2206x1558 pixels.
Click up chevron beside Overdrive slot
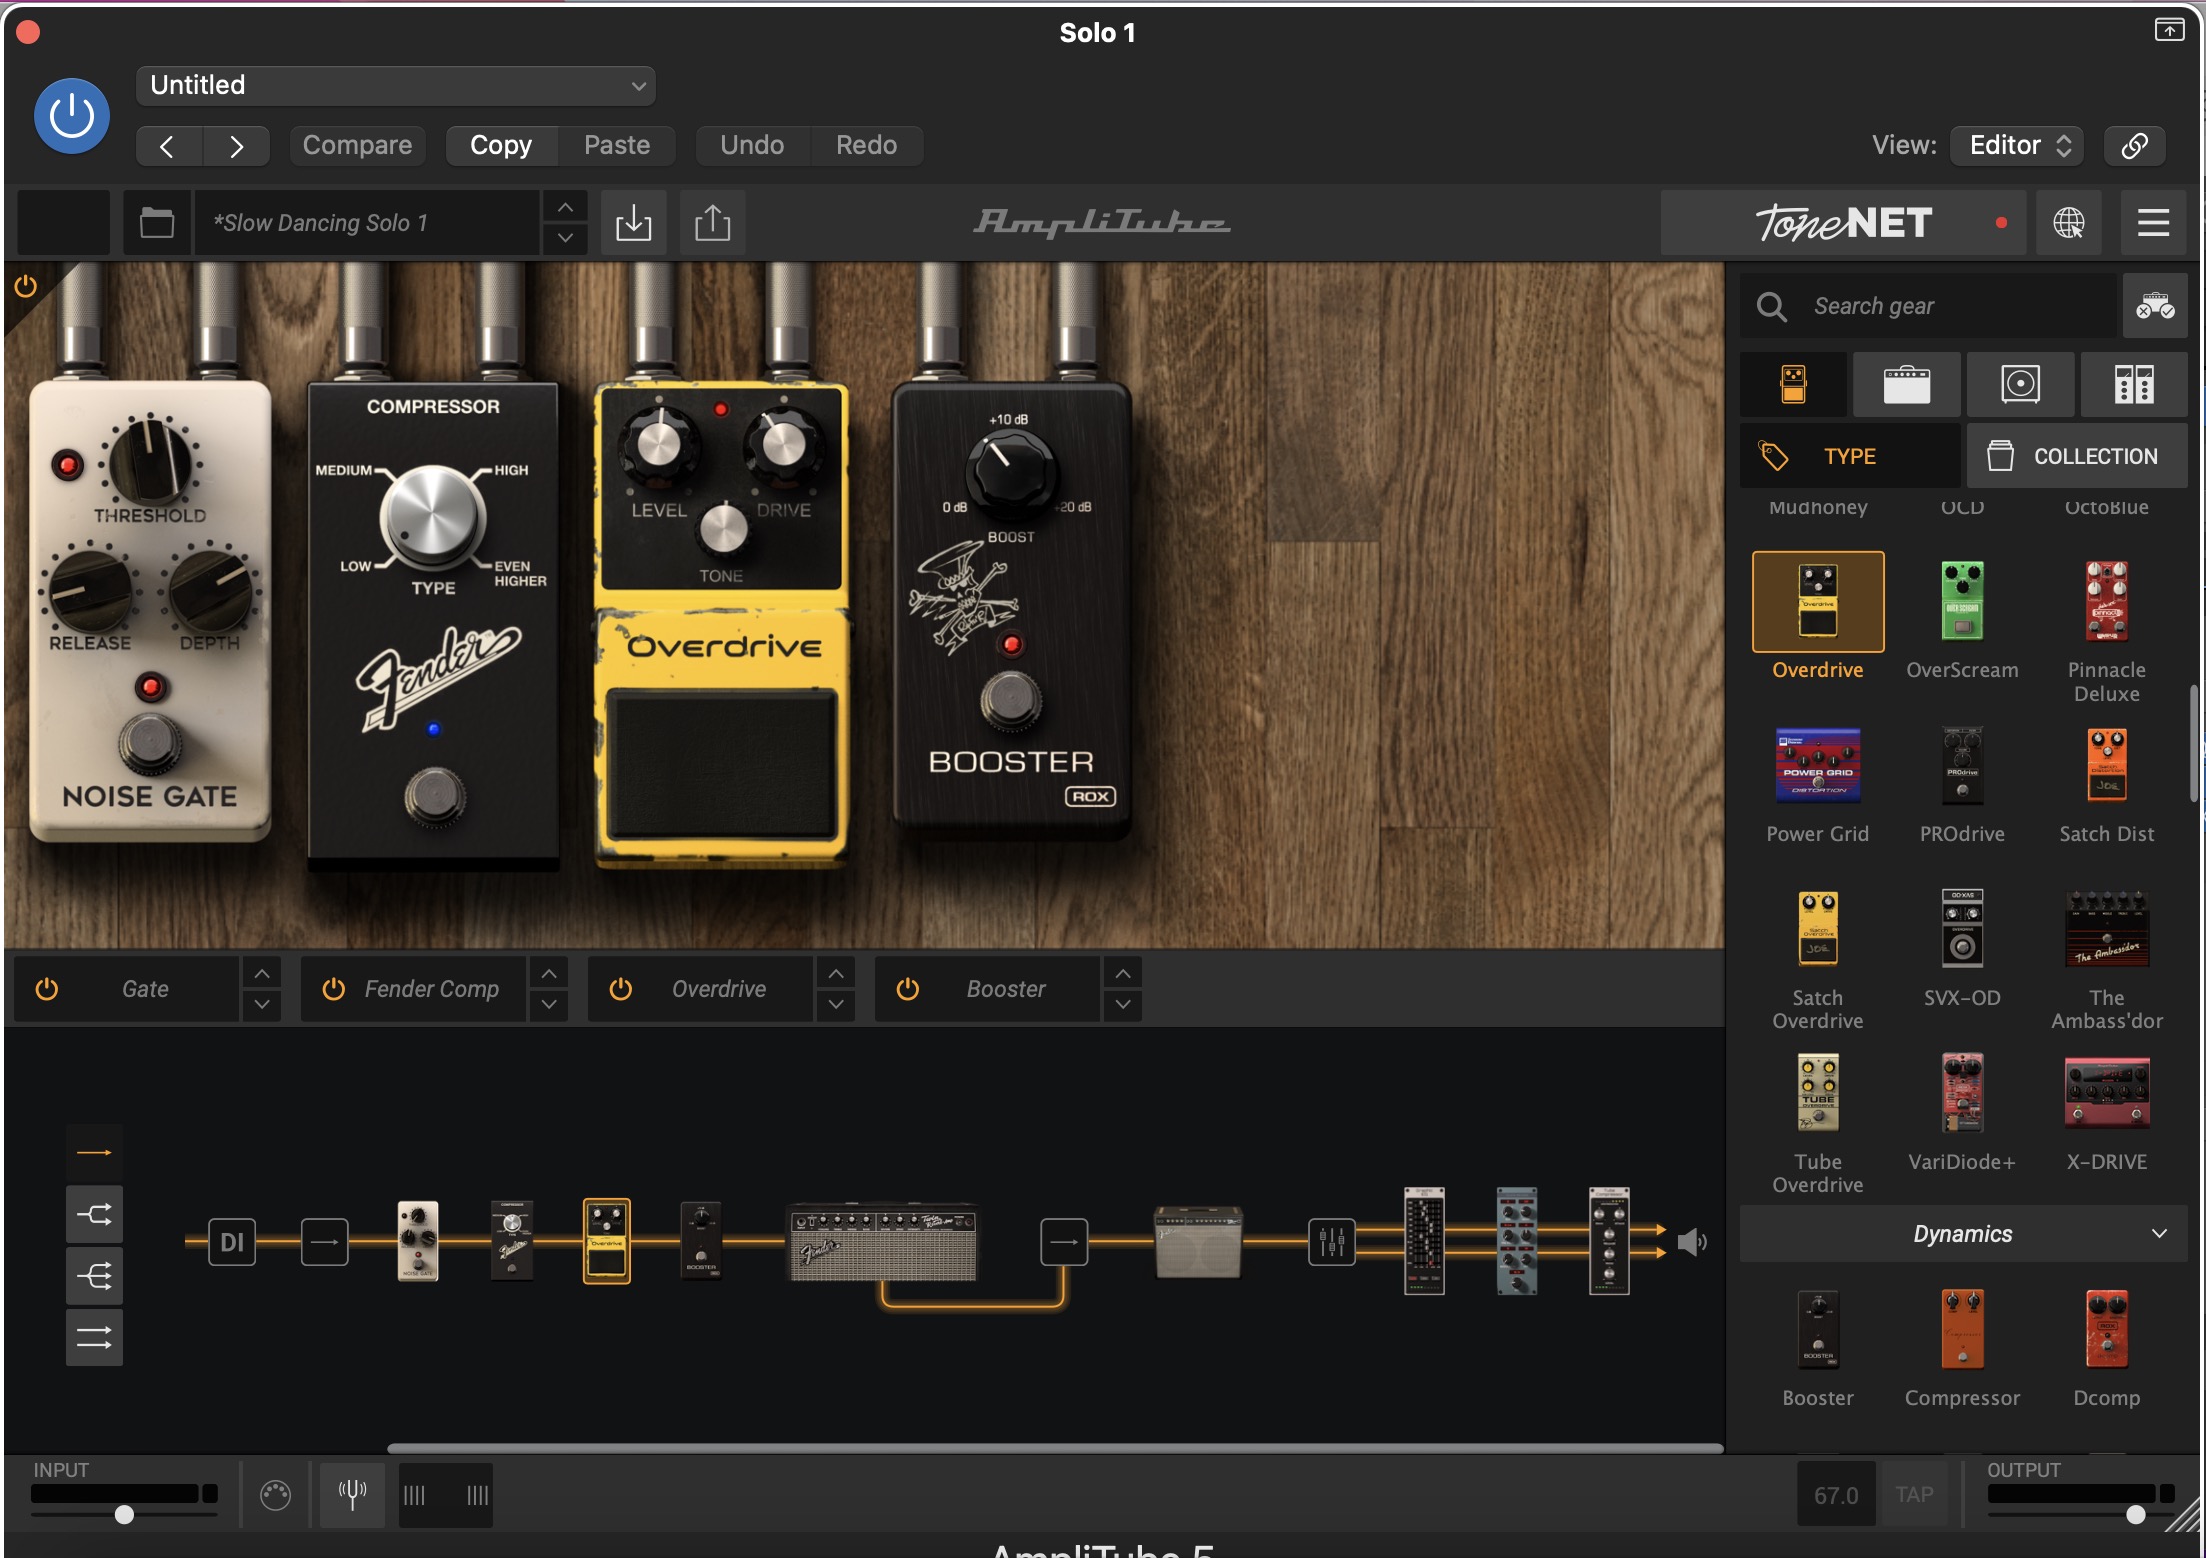tap(836, 973)
